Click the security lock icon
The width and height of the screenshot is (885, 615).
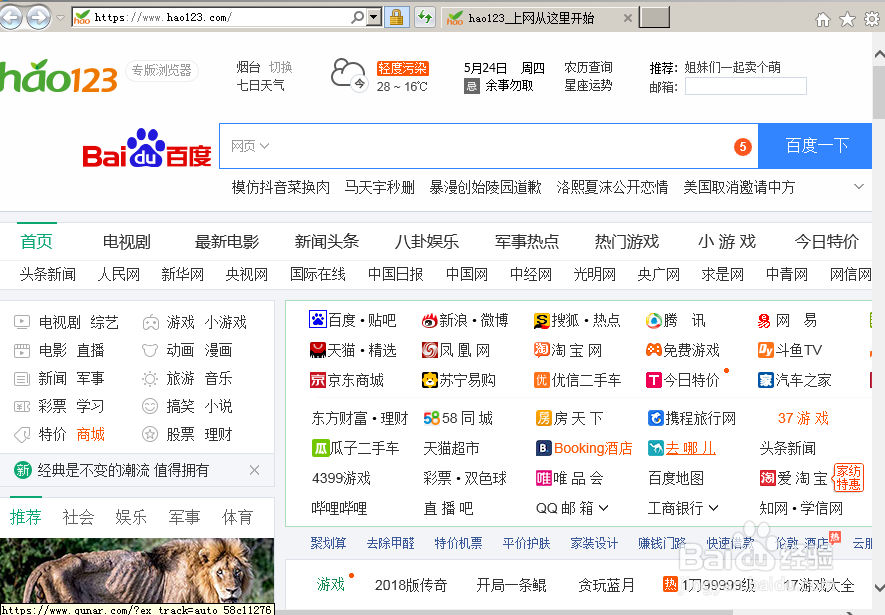397,17
